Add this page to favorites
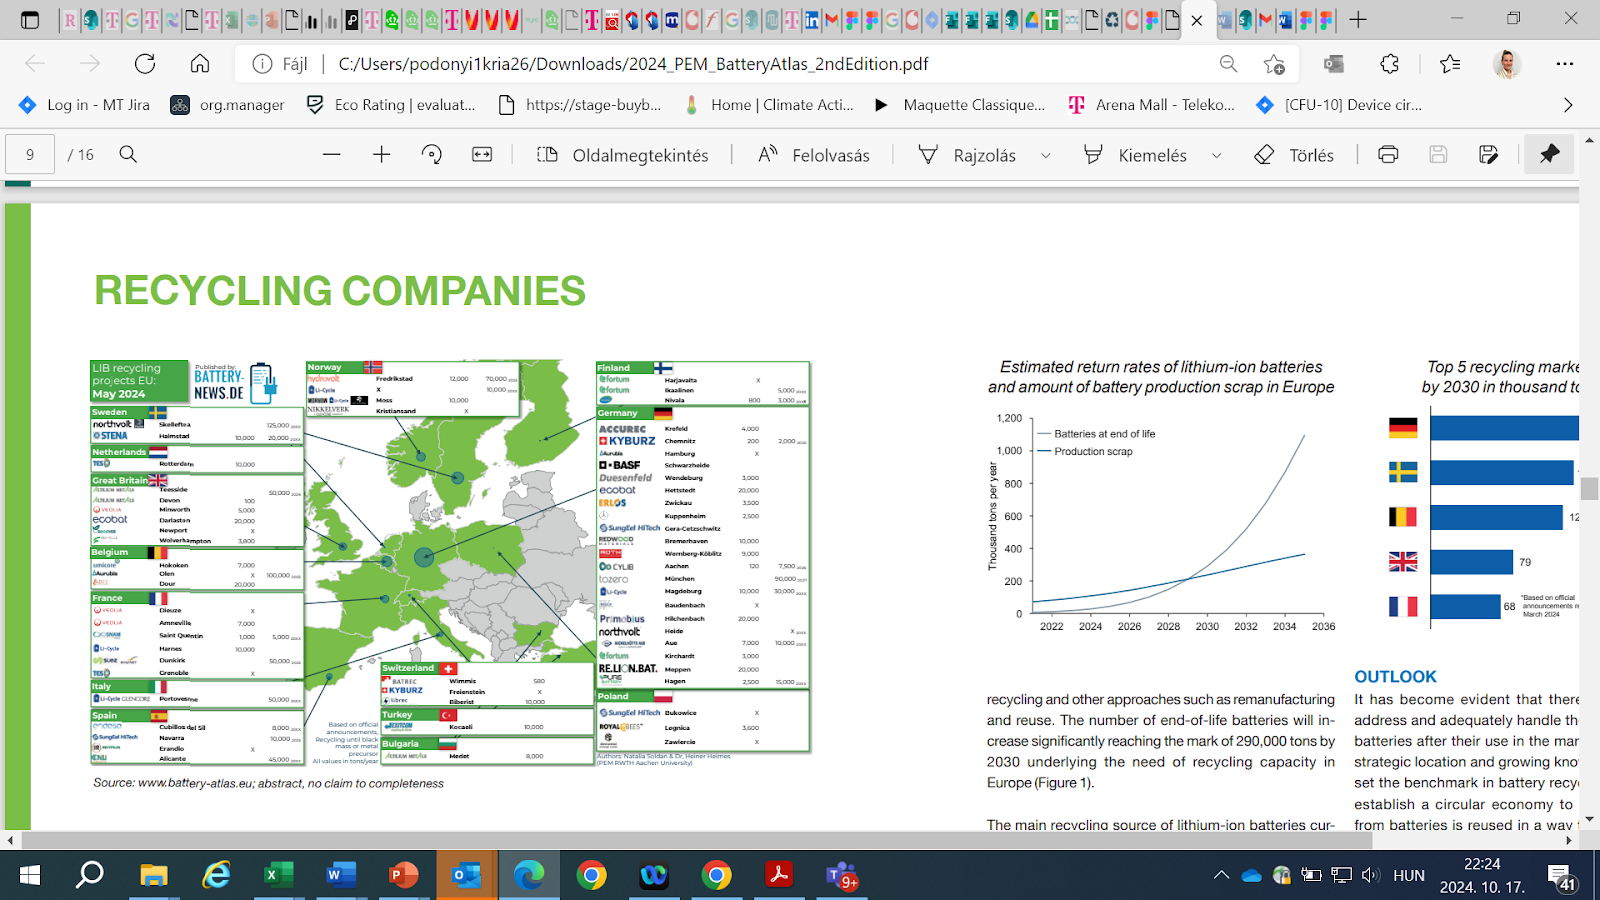The height and width of the screenshot is (900, 1600). (1274, 64)
